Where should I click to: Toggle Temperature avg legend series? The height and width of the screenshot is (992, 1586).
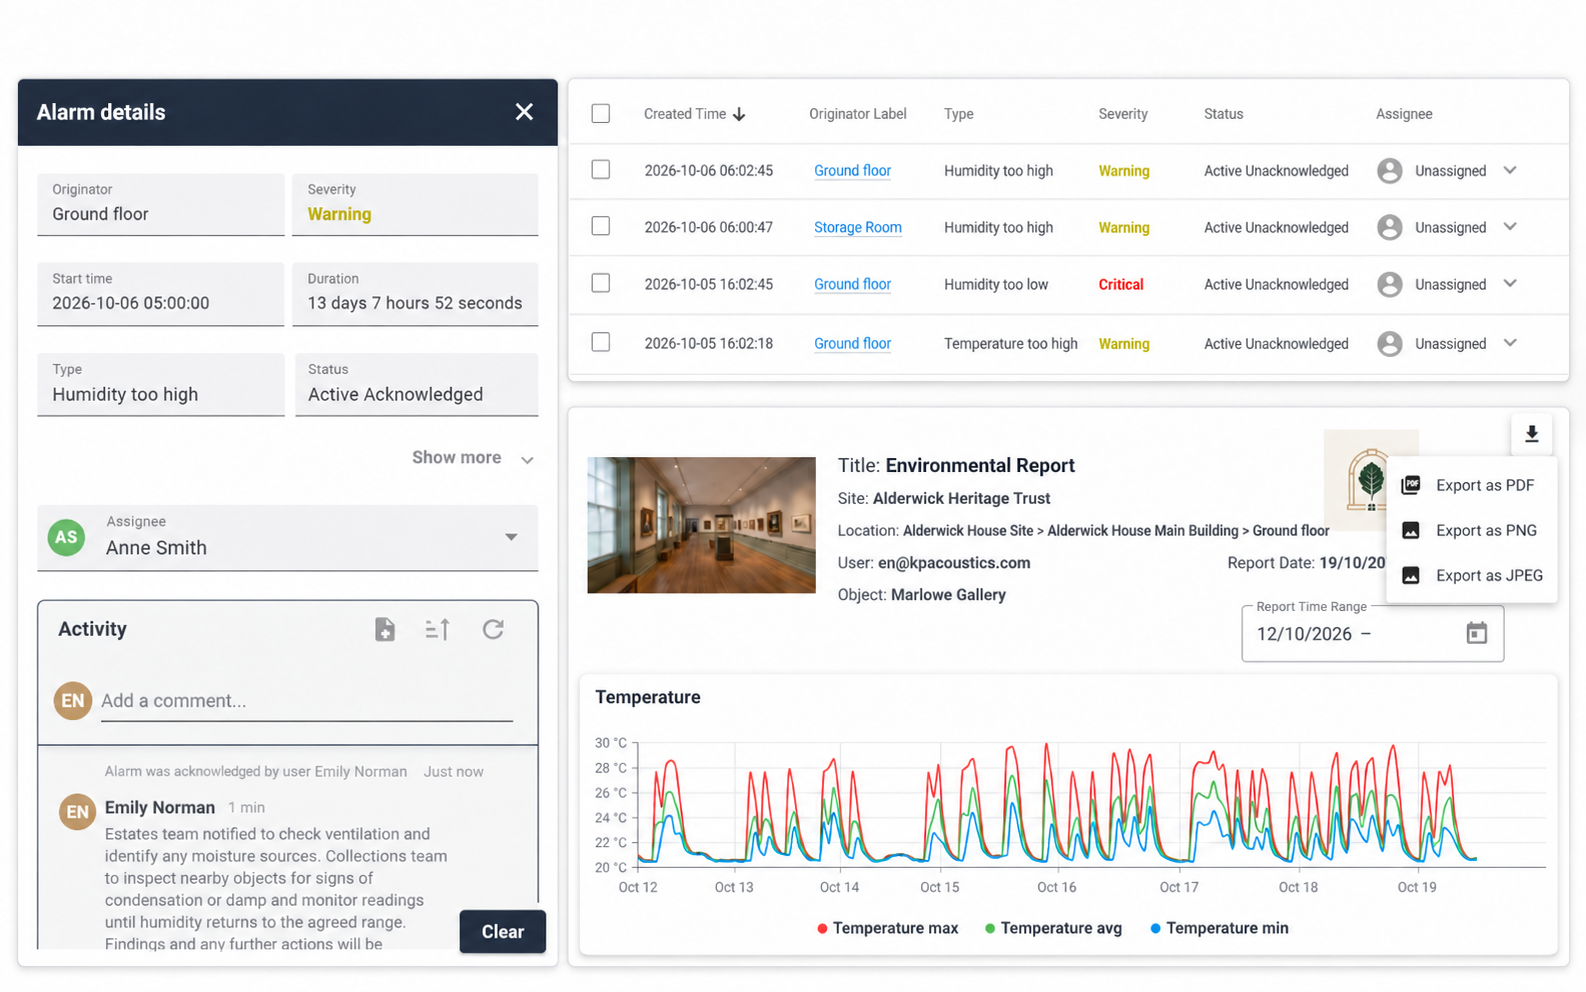pyautogui.click(x=1053, y=928)
